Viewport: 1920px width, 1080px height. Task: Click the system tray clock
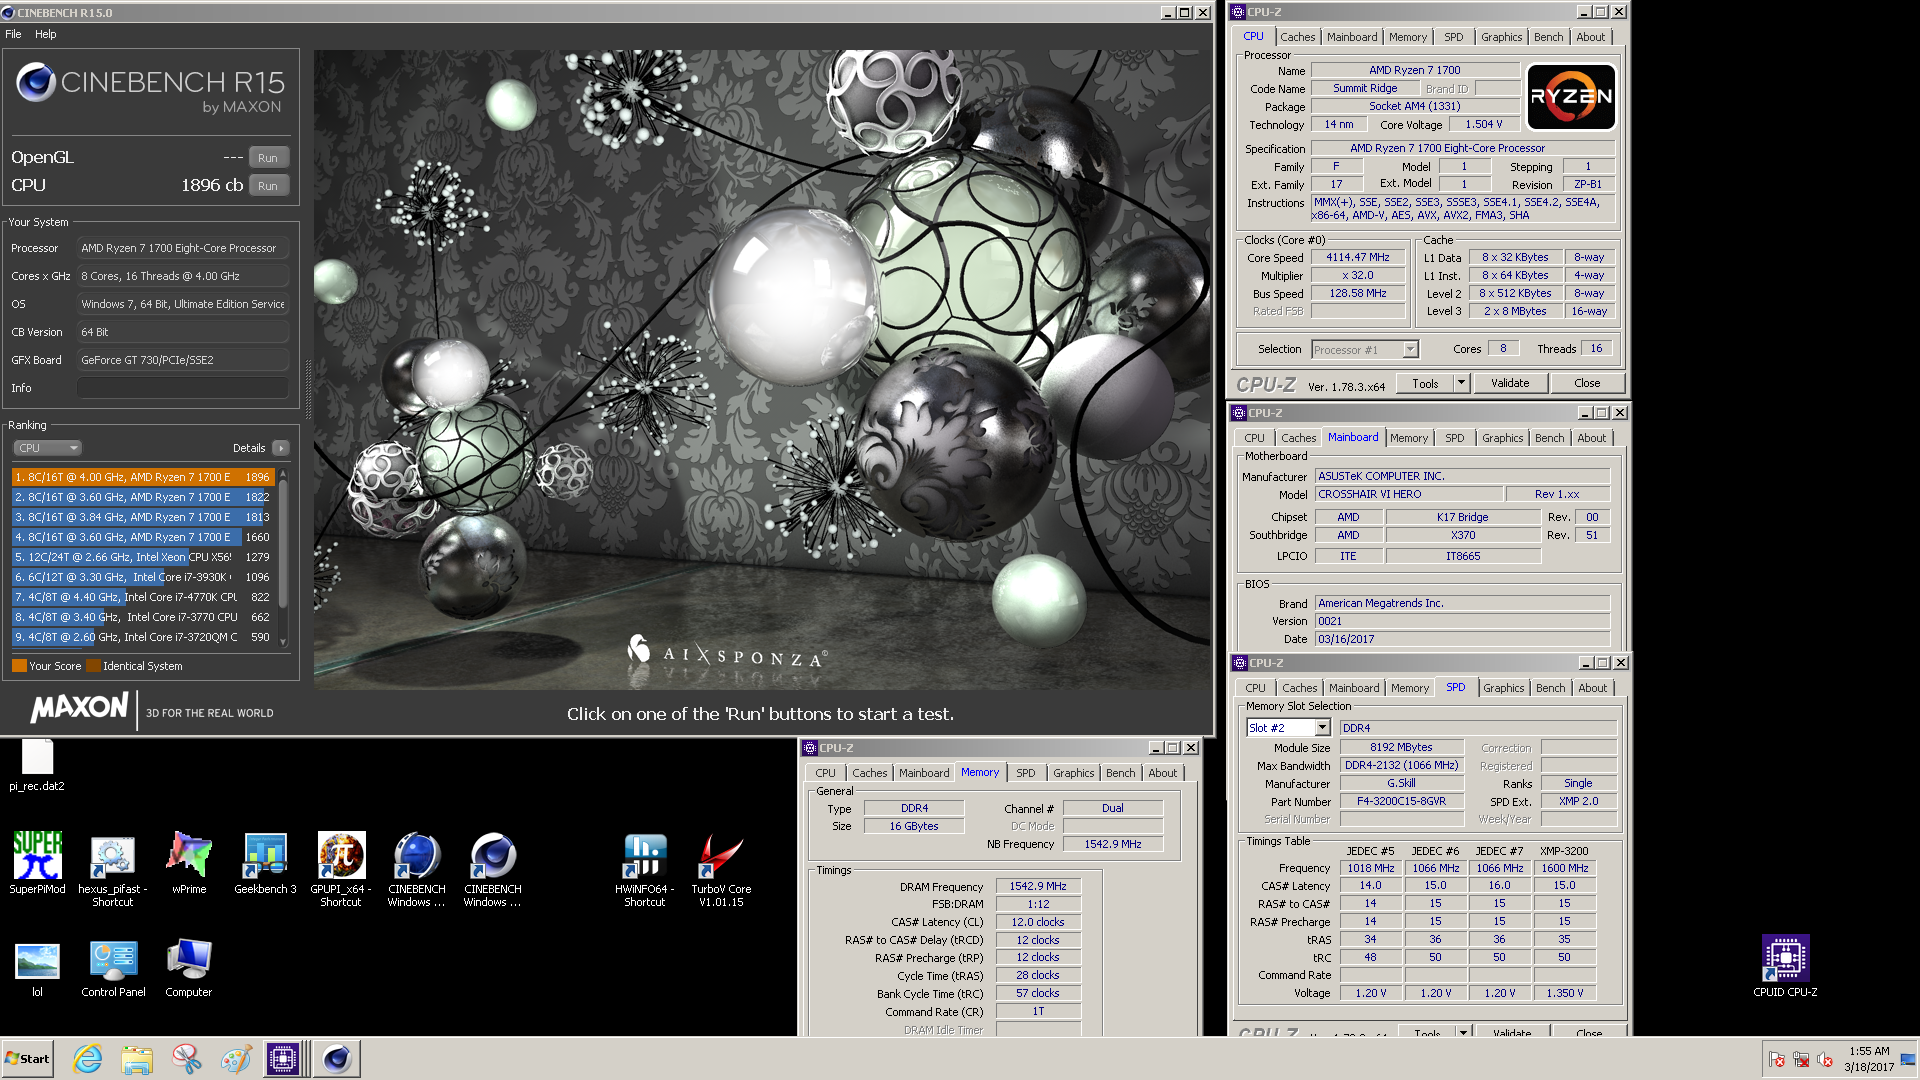(x=1869, y=1059)
